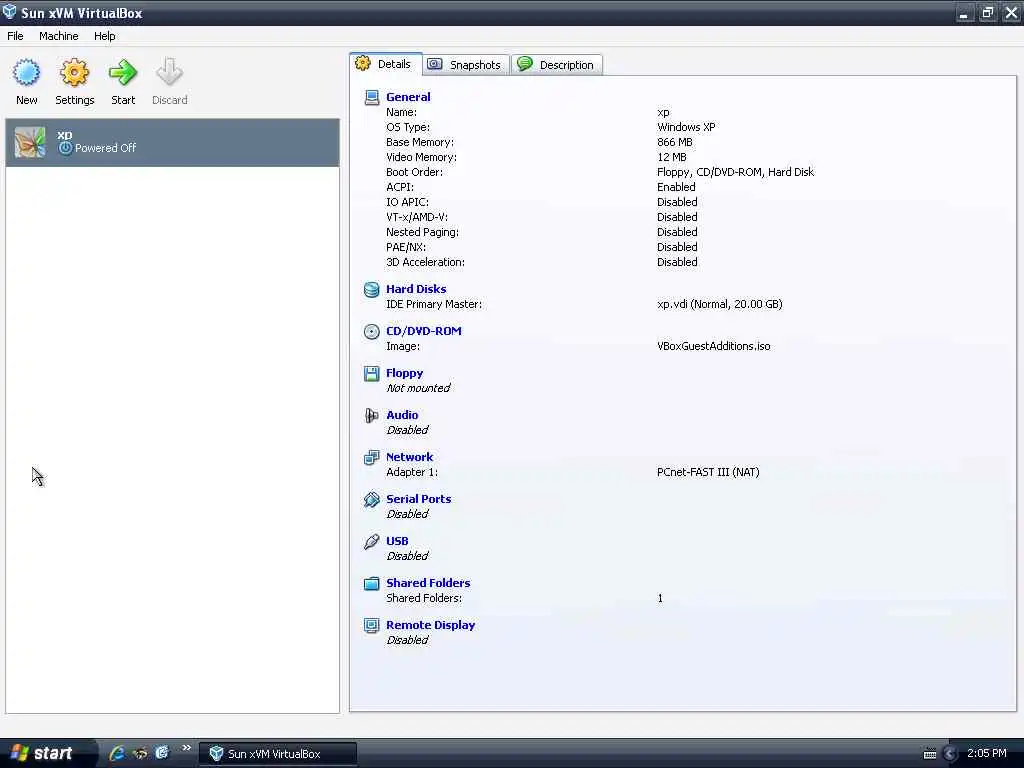Open the Shared Folders settings link
This screenshot has width=1024, height=768.
pos(428,583)
